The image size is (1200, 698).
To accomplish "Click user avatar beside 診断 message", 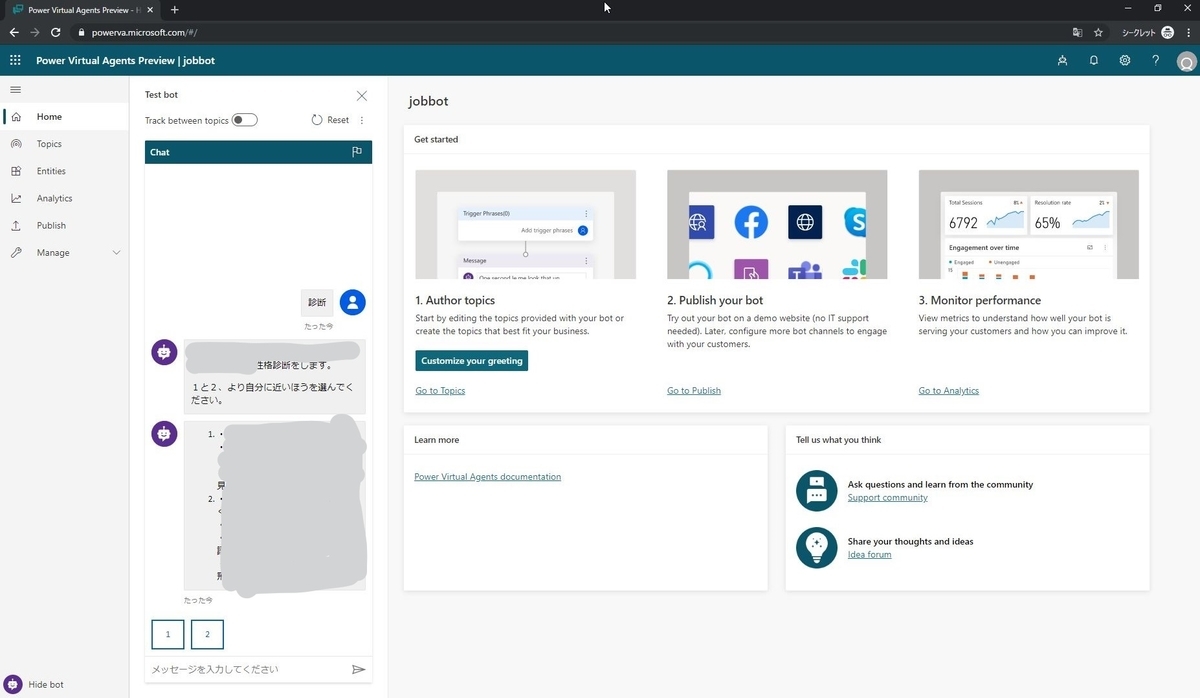I will pyautogui.click(x=352, y=302).
